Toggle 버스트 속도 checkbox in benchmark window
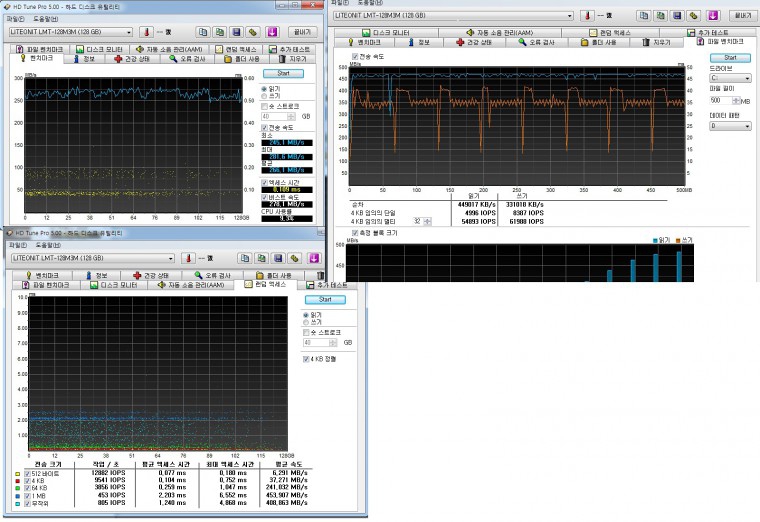Screen dimensions: 760x522 [265, 198]
